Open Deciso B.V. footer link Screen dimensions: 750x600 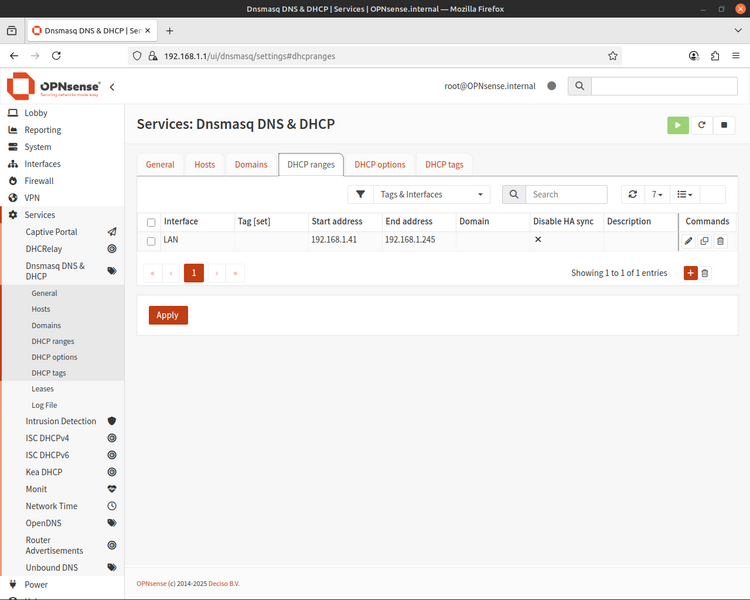coord(224,584)
